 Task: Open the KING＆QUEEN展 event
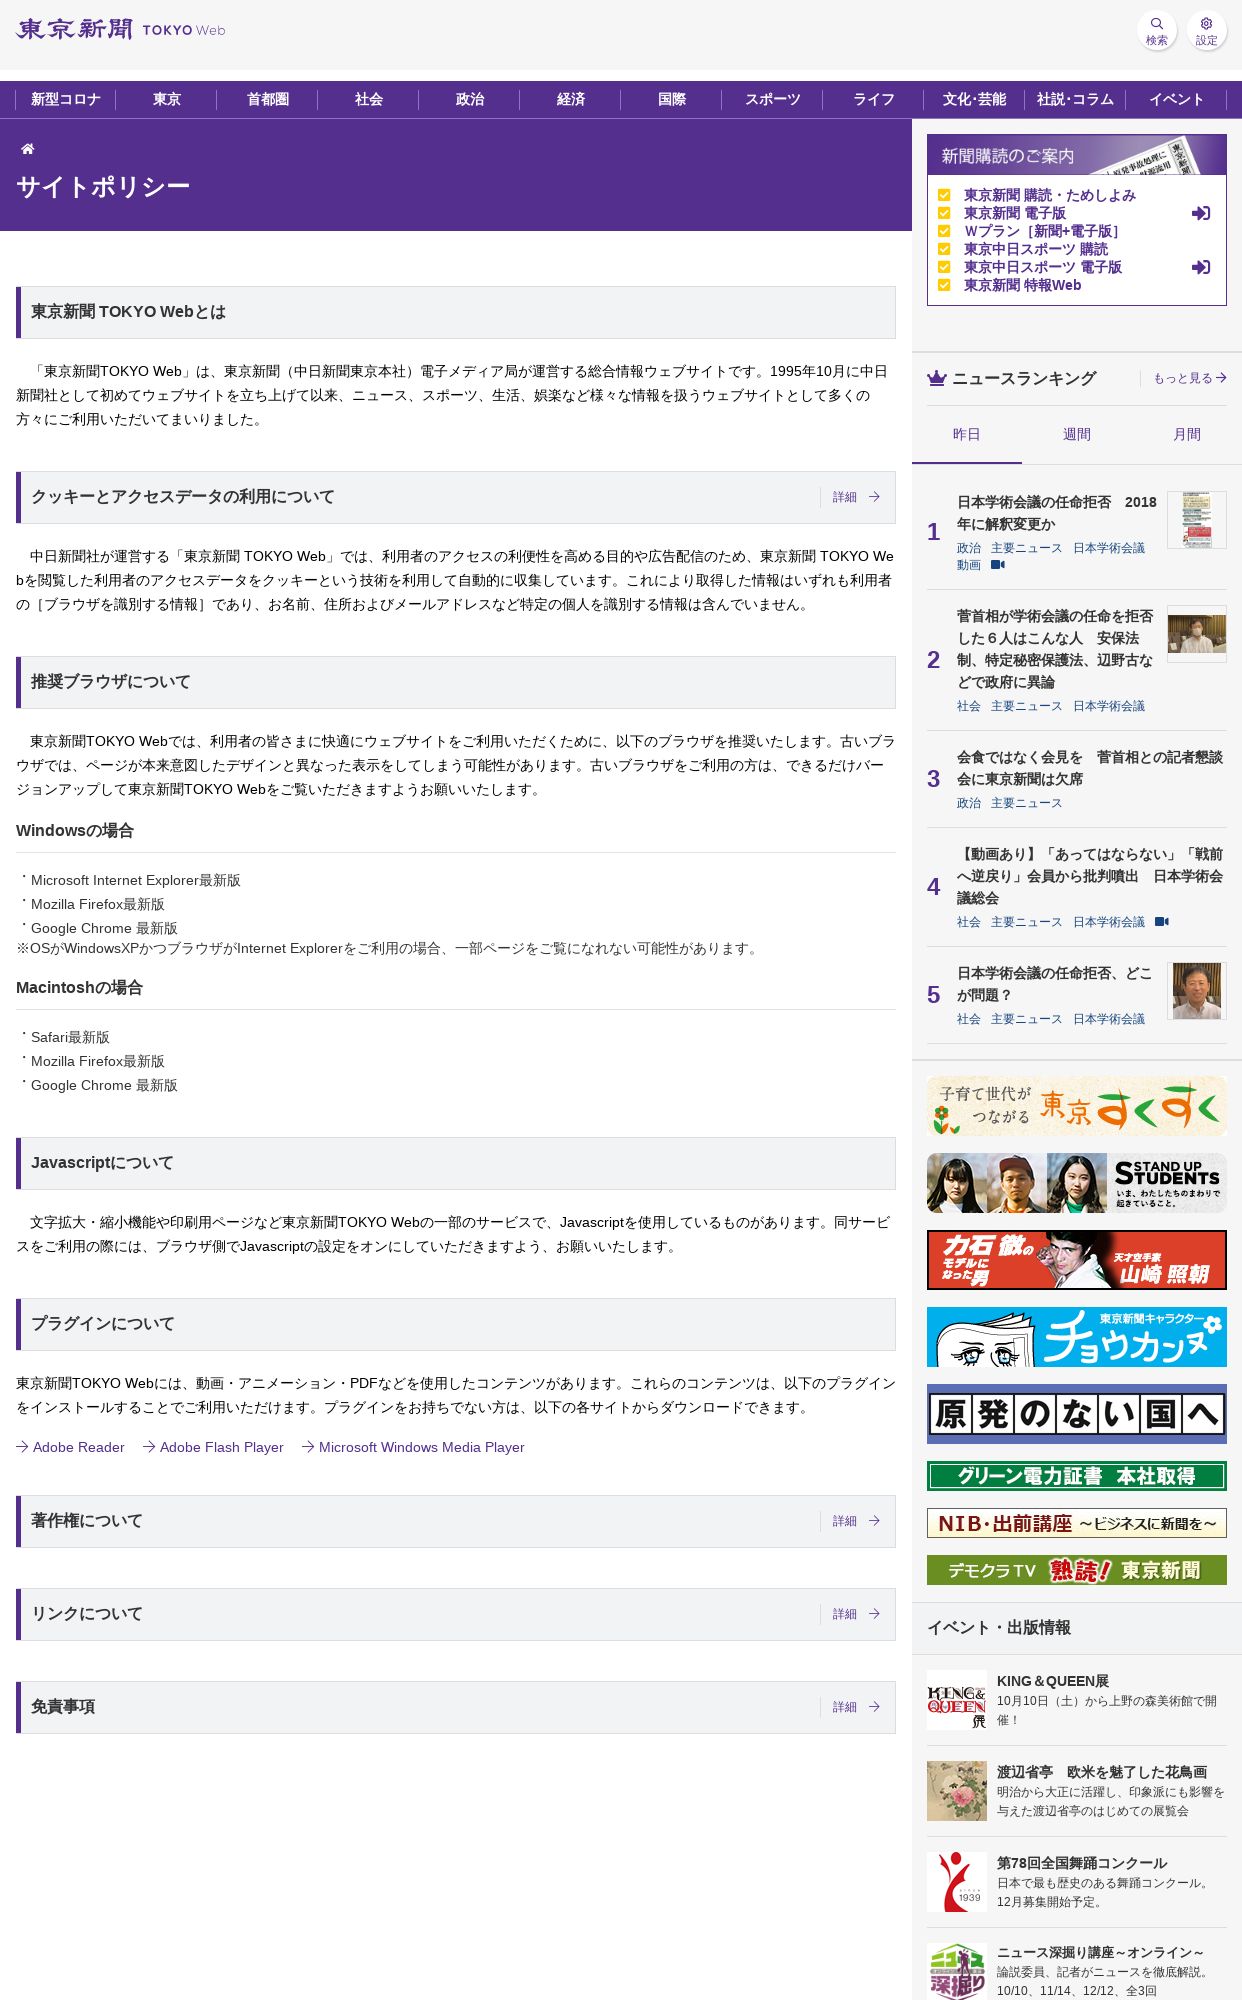pos(1077,1700)
